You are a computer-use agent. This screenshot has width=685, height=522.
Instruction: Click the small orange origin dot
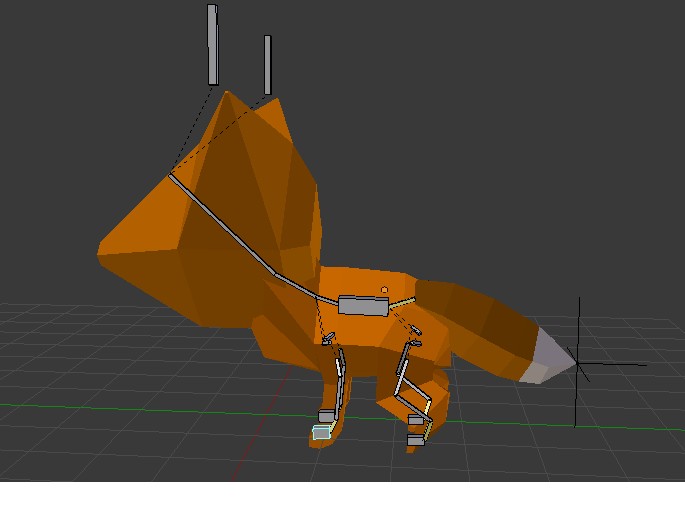384,291
